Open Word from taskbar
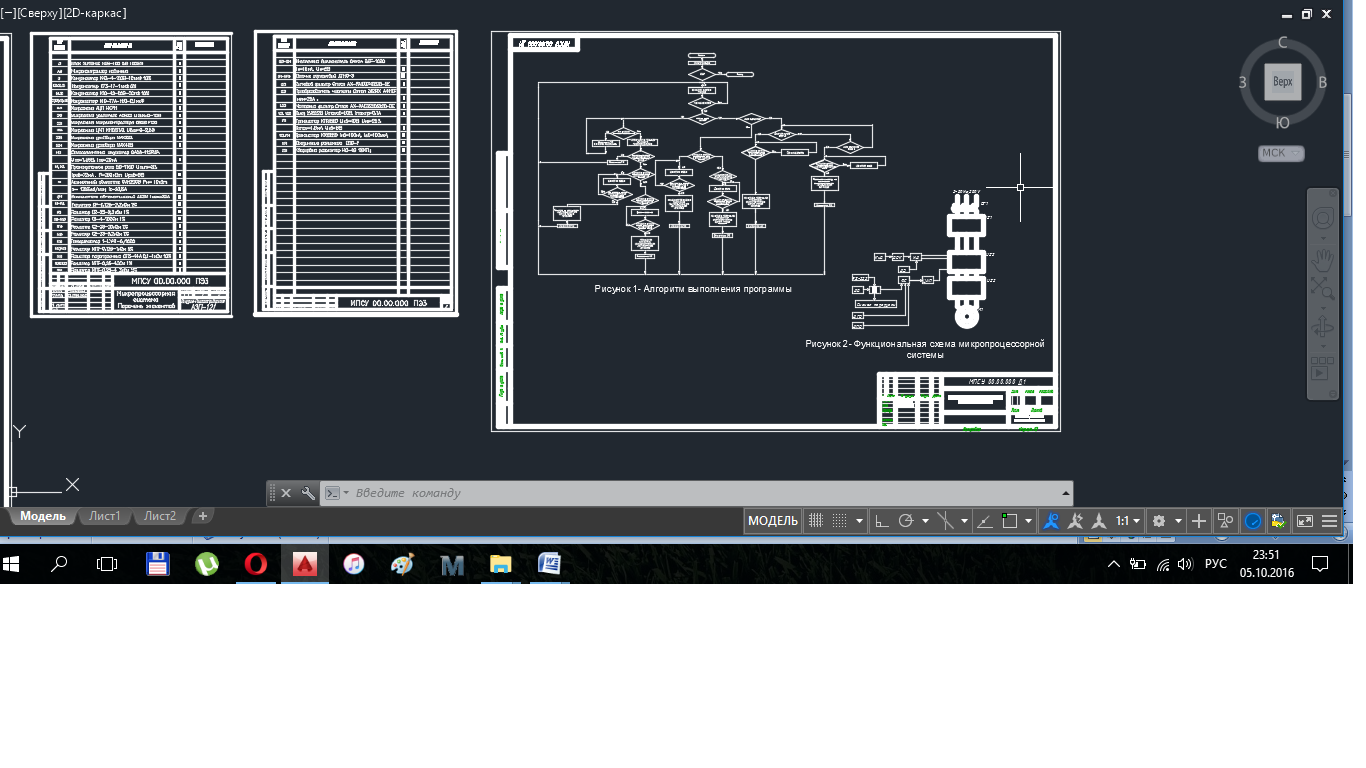The height and width of the screenshot is (768, 1366). [x=549, y=564]
